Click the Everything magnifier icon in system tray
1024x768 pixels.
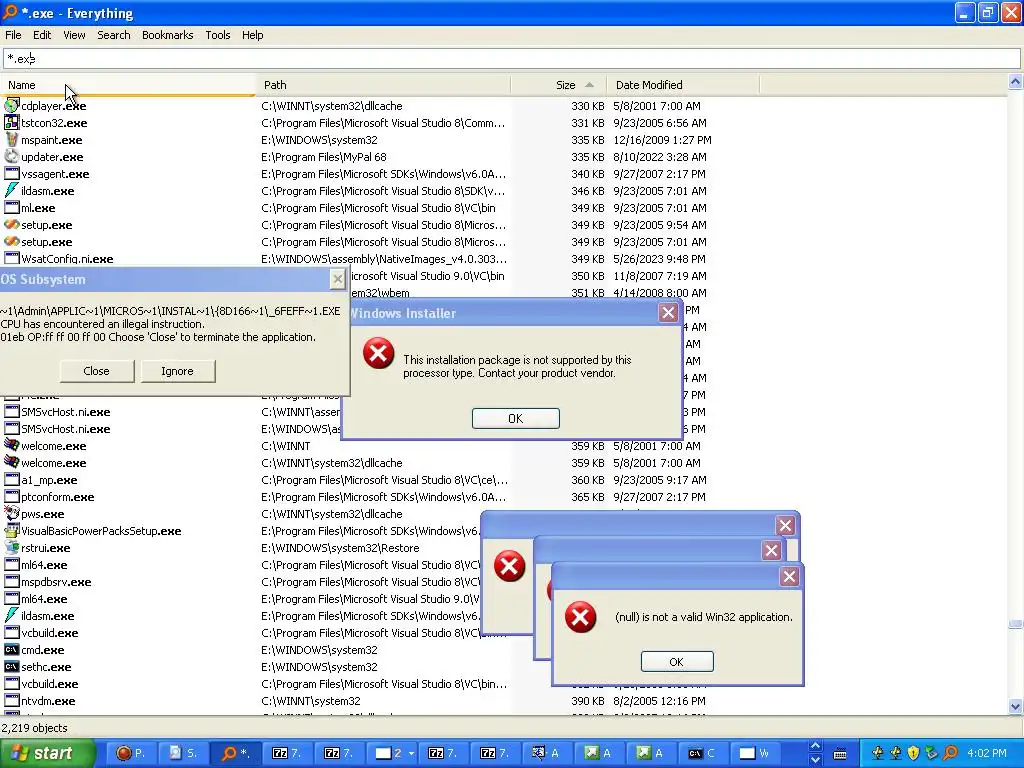click(x=951, y=753)
